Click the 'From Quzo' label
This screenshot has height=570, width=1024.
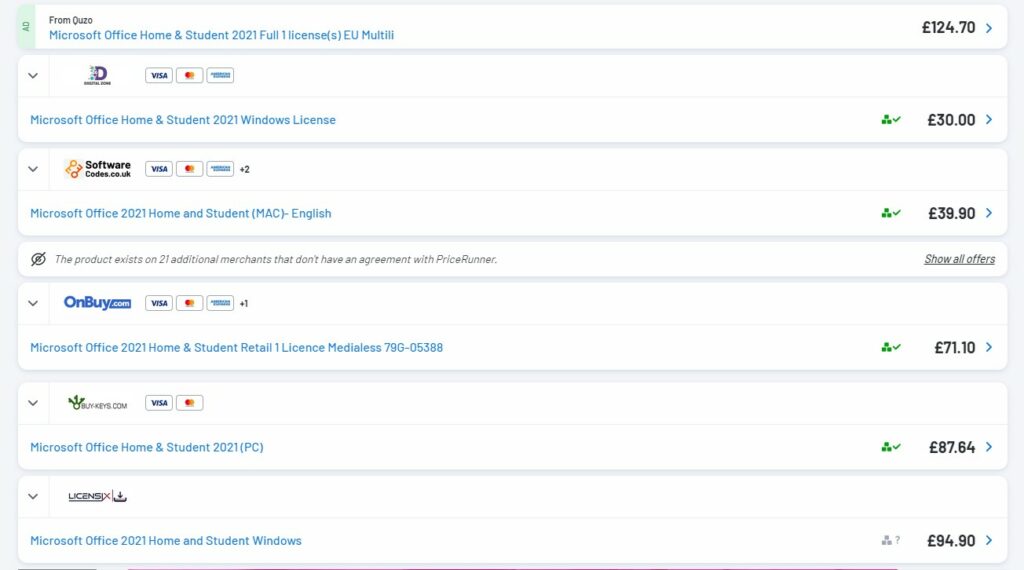coord(71,20)
